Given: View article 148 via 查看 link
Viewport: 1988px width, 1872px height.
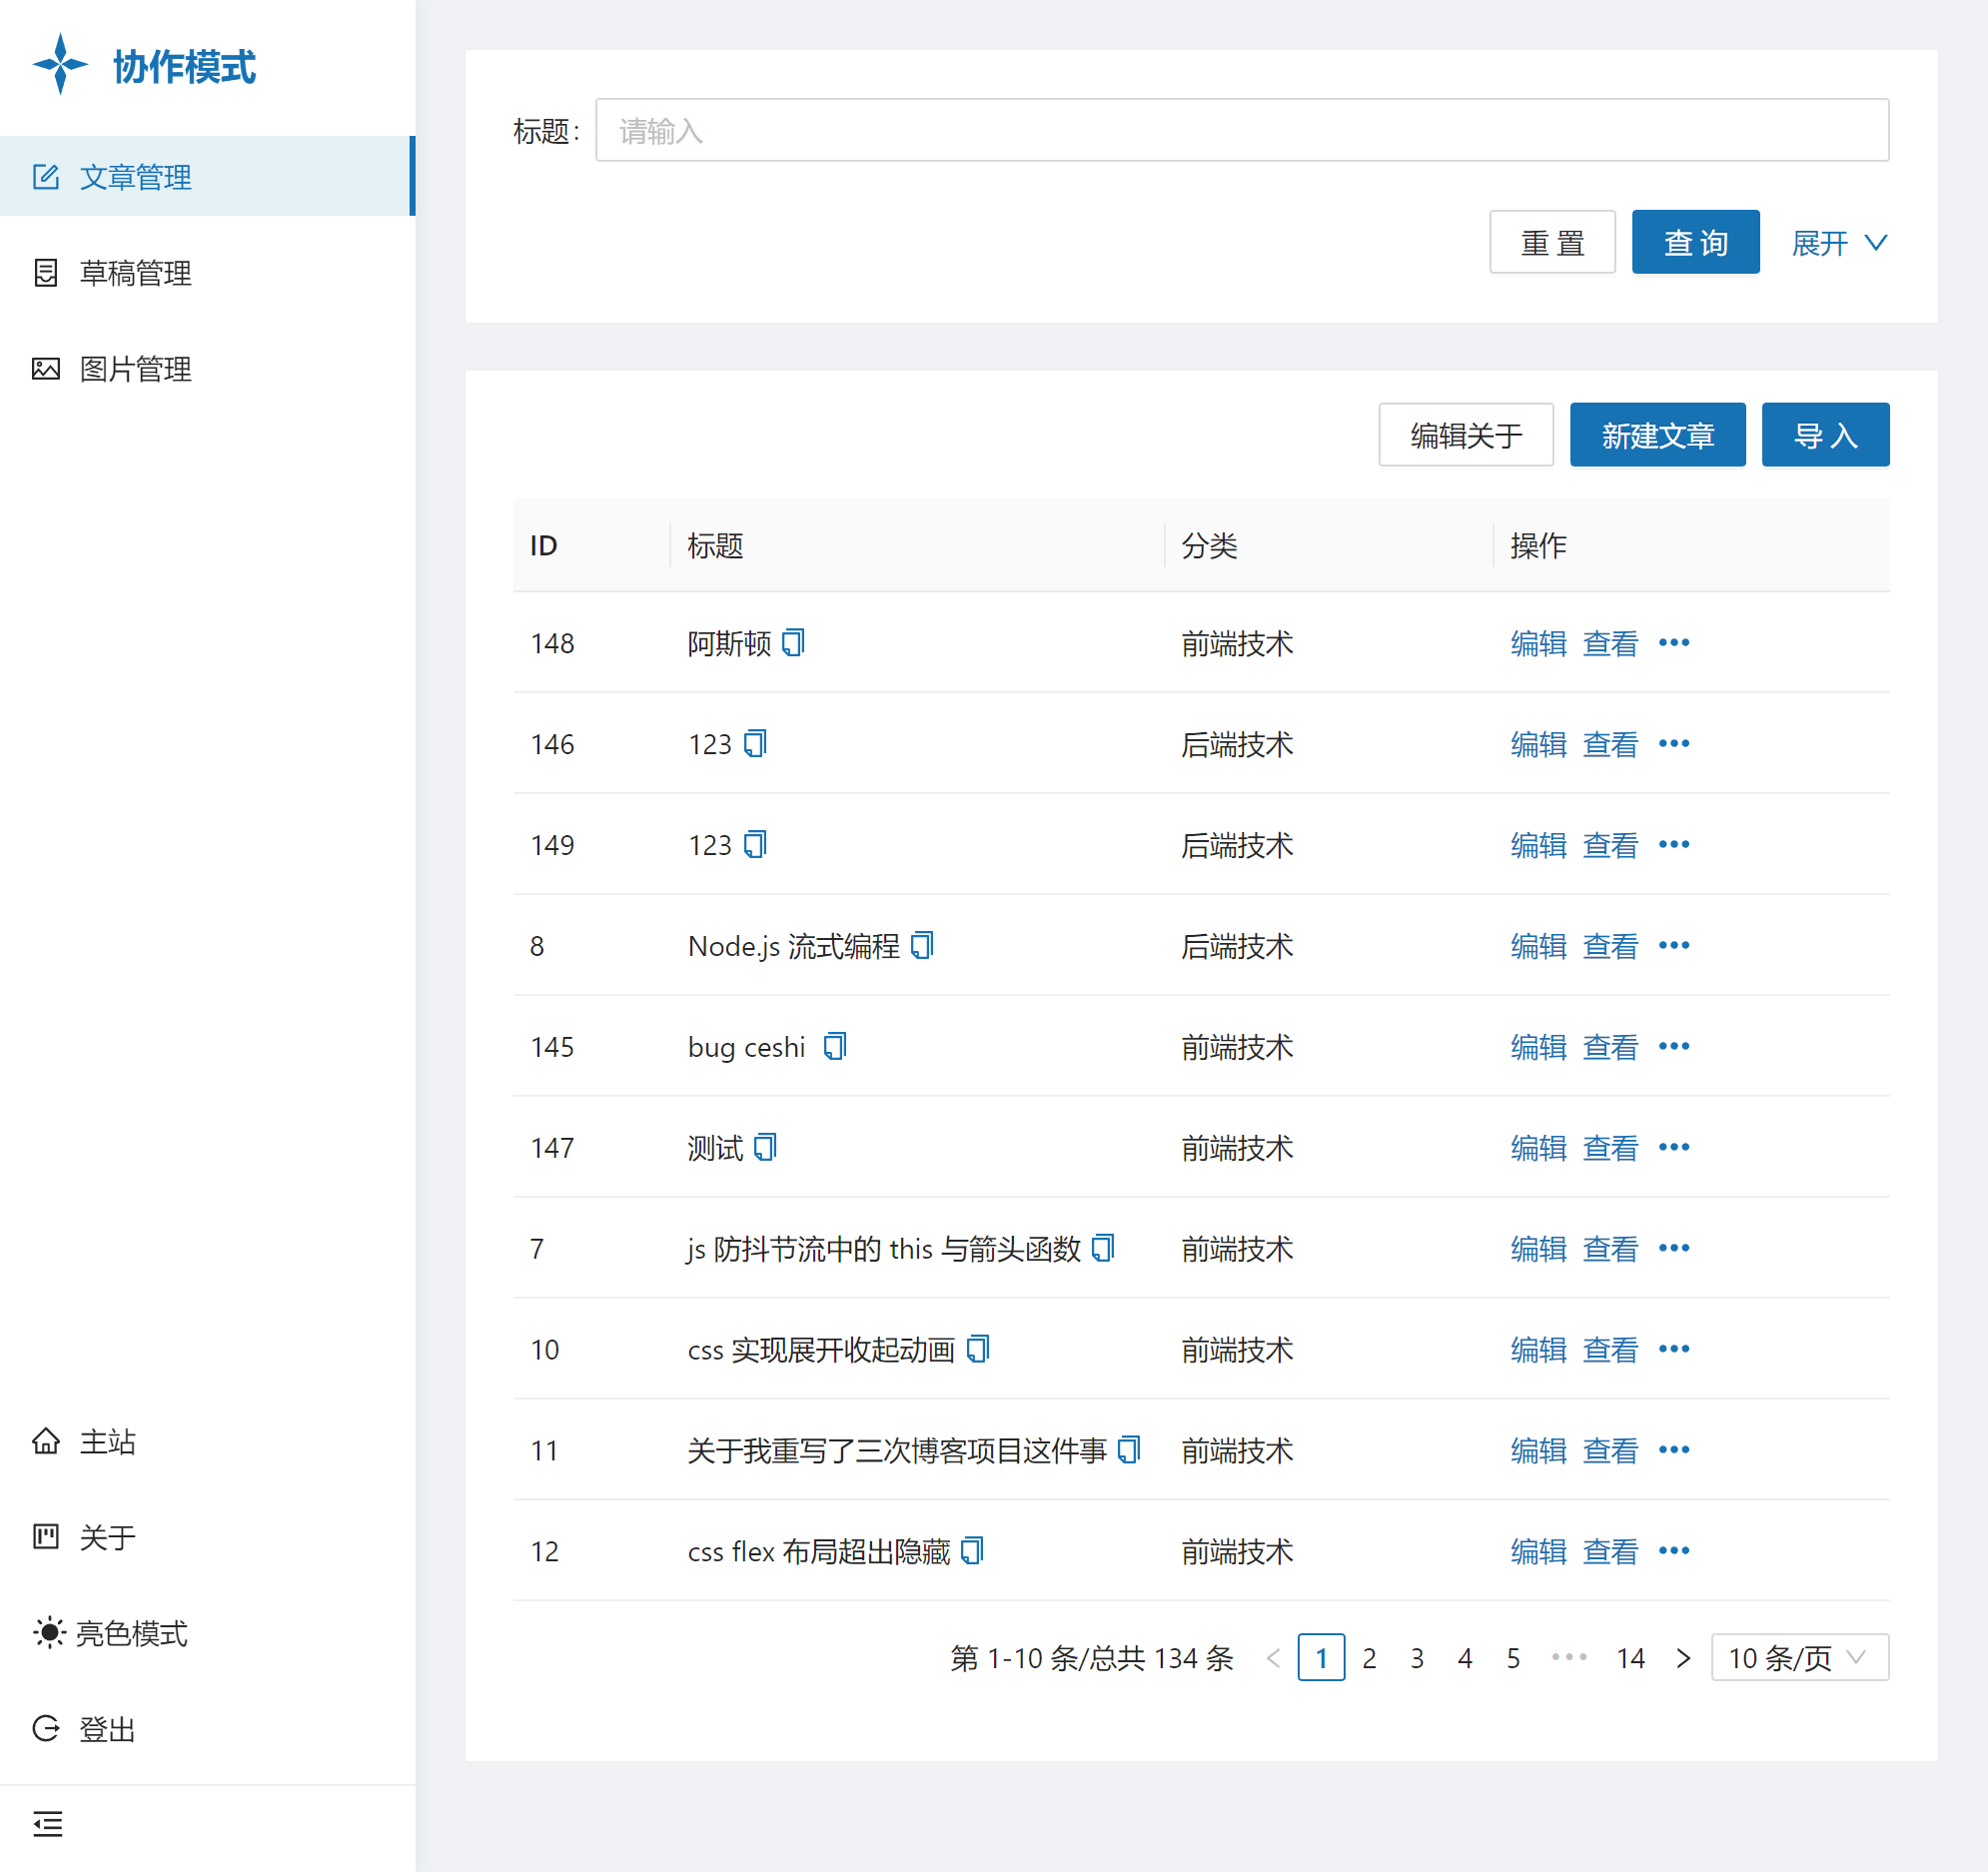Looking at the screenshot, I should coord(1610,643).
